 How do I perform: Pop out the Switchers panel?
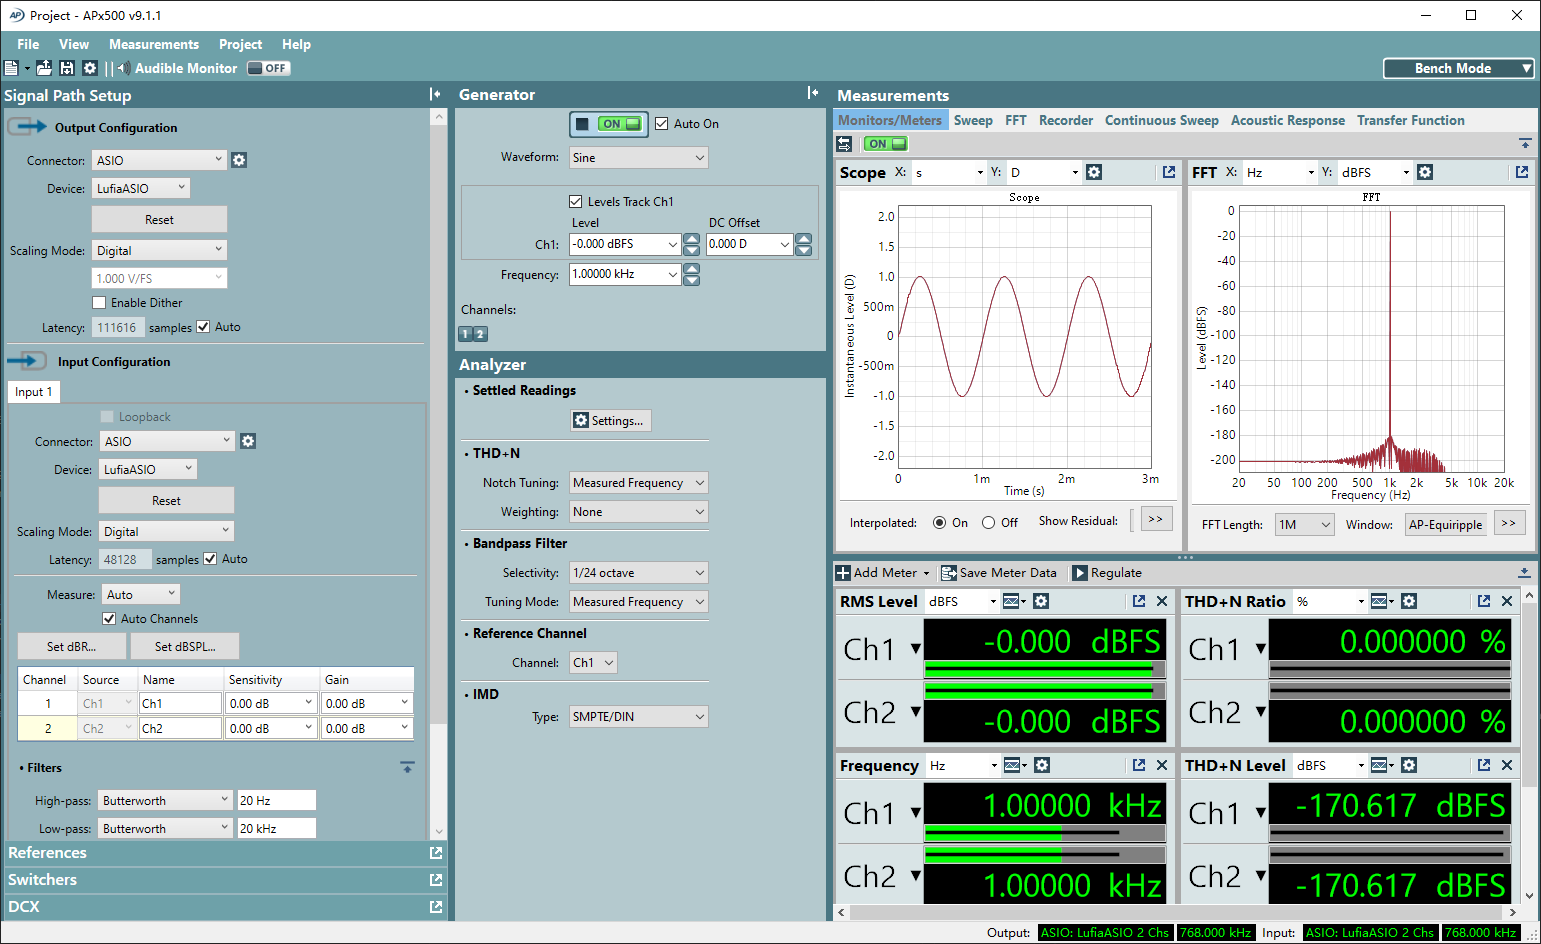pyautogui.click(x=436, y=880)
